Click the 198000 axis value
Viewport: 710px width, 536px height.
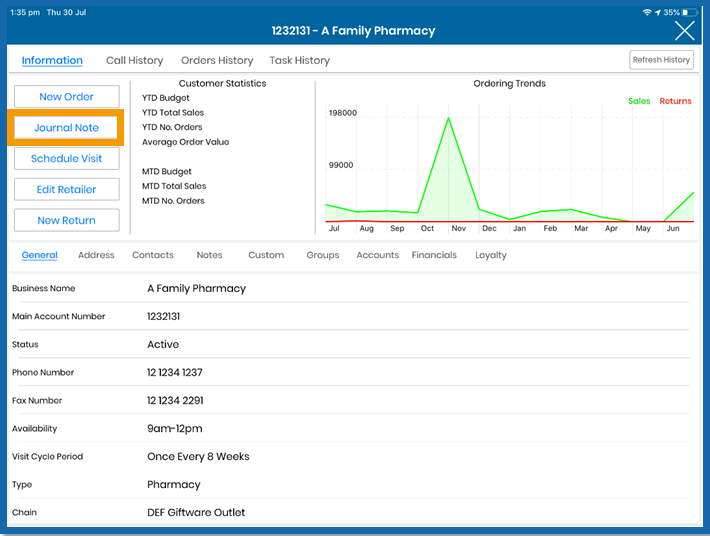point(342,113)
